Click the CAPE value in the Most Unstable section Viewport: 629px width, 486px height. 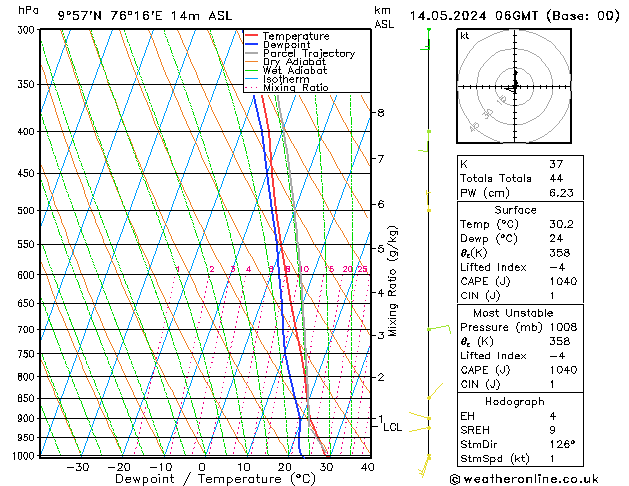pyautogui.click(x=563, y=370)
